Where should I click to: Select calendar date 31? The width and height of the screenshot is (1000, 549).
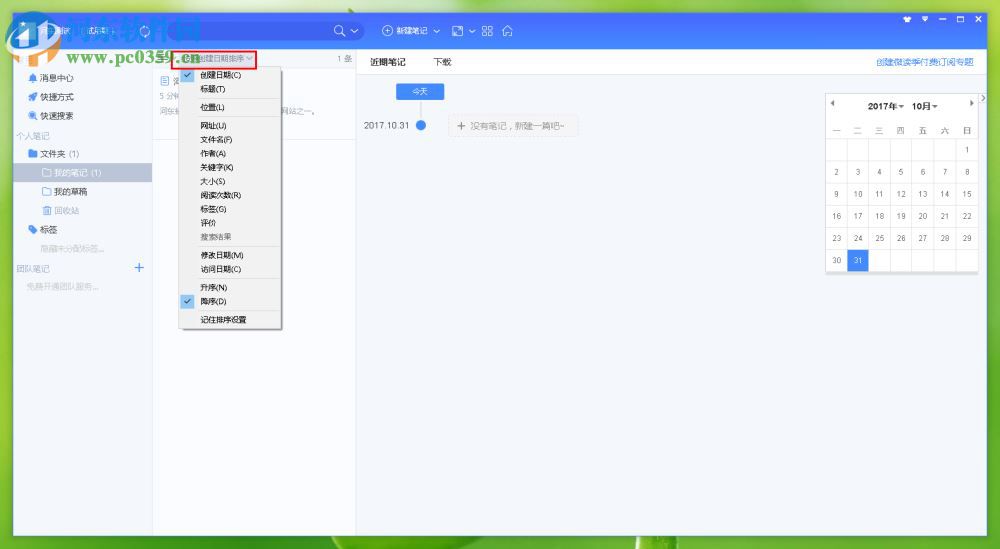(858, 260)
